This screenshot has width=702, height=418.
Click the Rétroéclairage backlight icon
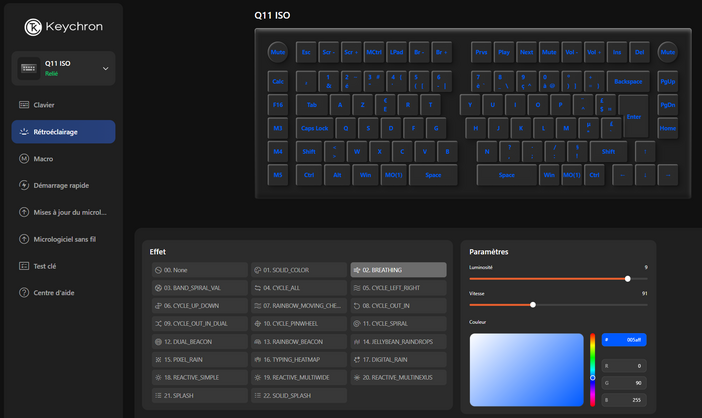[x=24, y=132]
